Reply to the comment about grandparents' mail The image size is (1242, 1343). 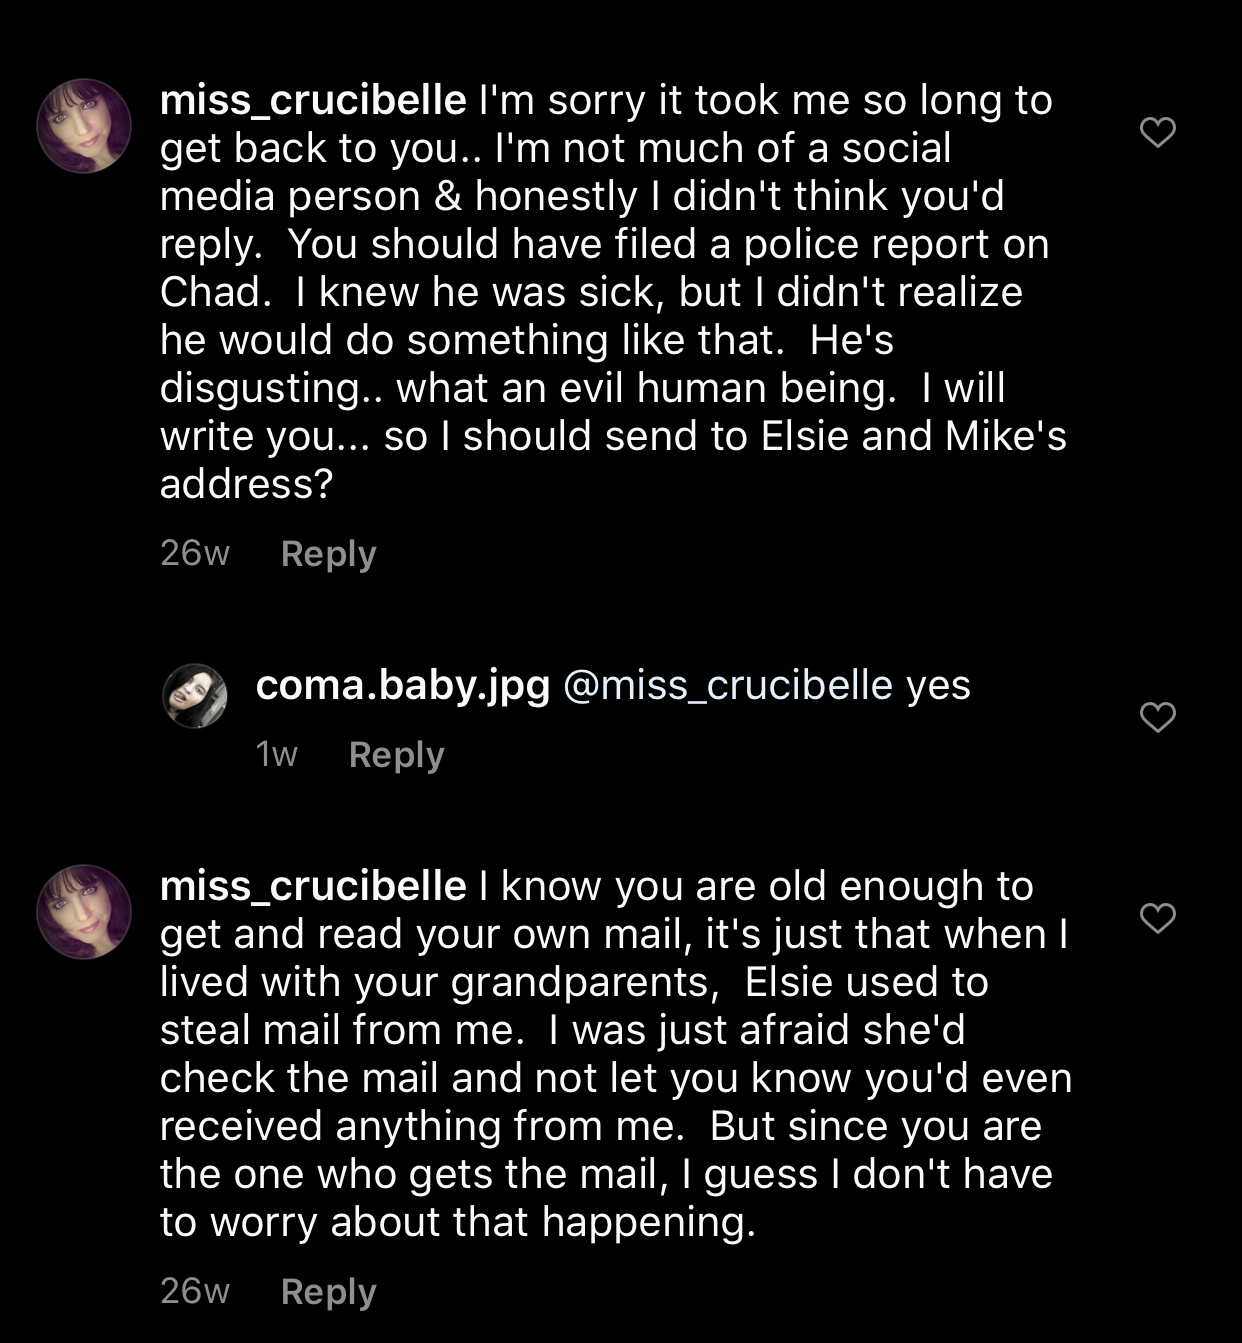pos(328,1292)
